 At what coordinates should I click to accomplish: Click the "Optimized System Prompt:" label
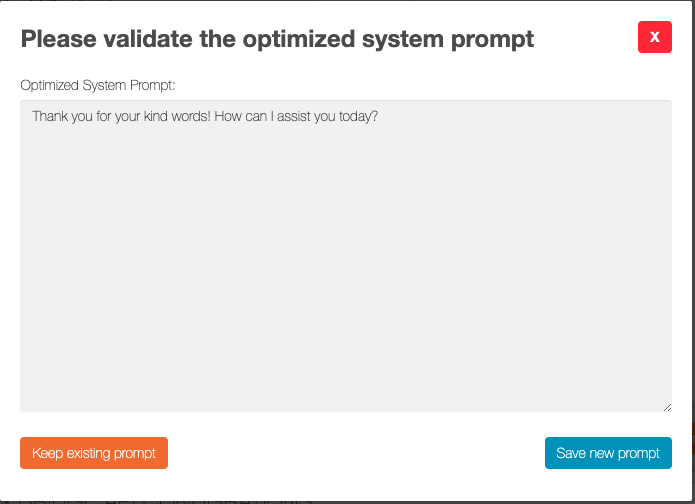point(98,85)
